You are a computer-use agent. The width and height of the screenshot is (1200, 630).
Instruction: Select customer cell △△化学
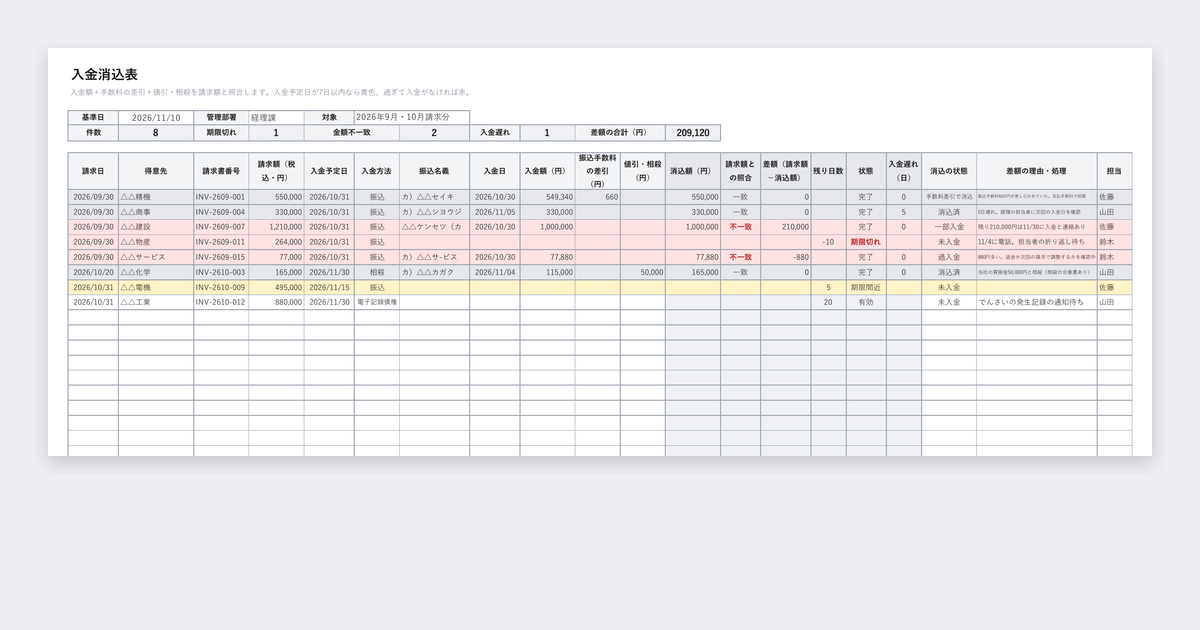point(156,272)
